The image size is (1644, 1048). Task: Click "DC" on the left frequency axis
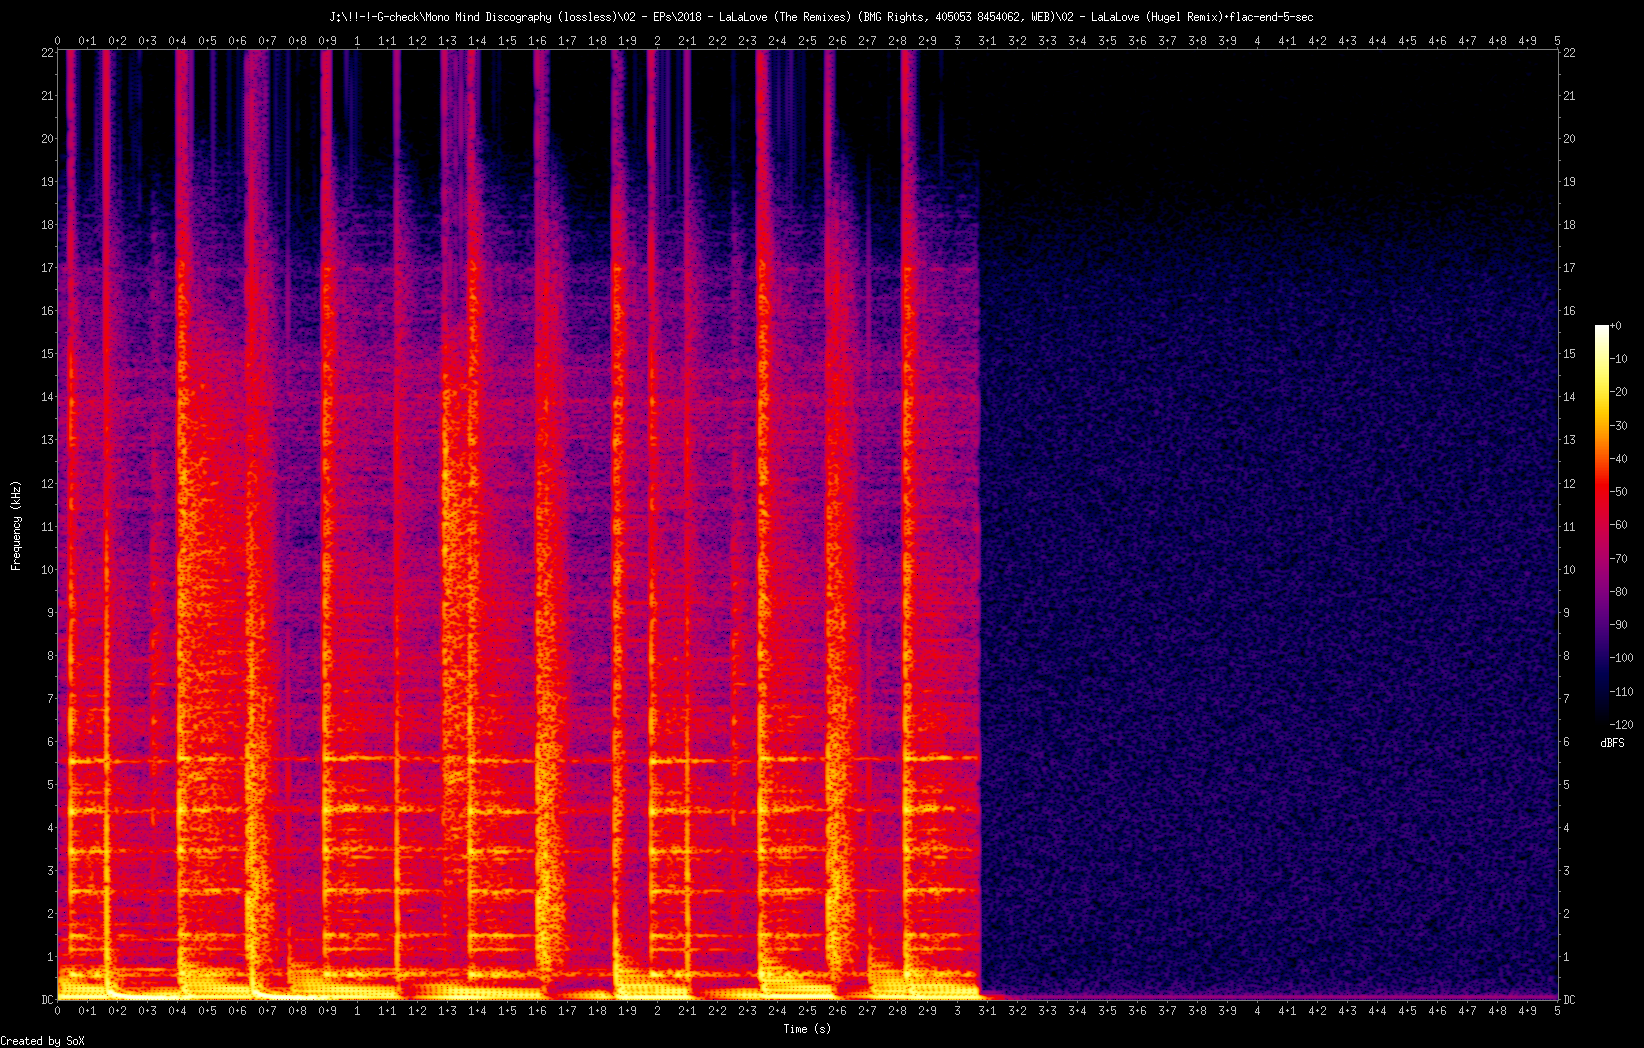tap(47, 1000)
